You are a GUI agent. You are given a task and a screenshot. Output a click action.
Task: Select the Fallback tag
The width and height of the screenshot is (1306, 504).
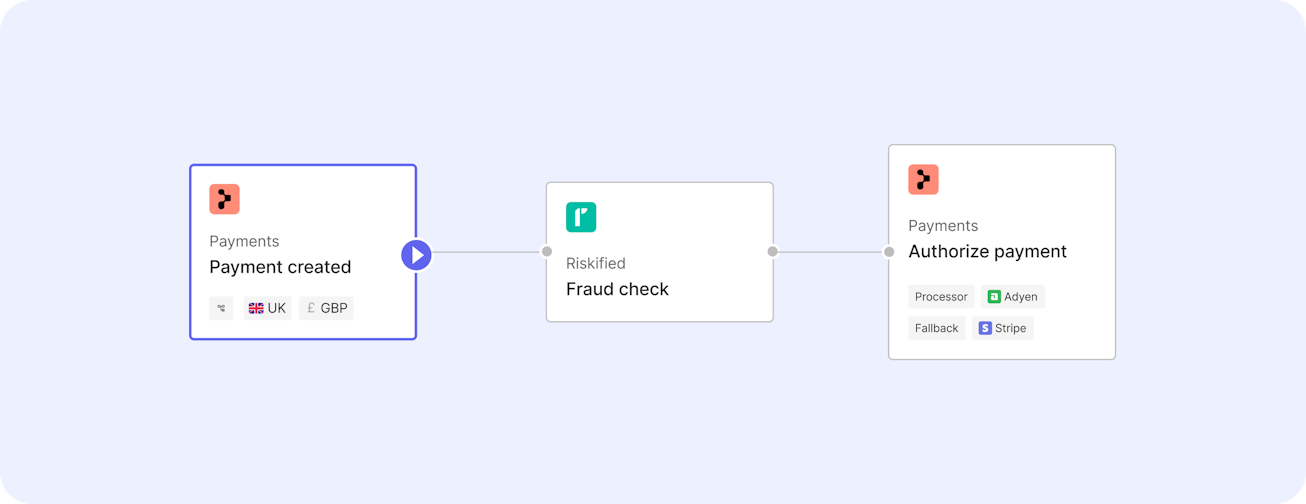pos(937,328)
